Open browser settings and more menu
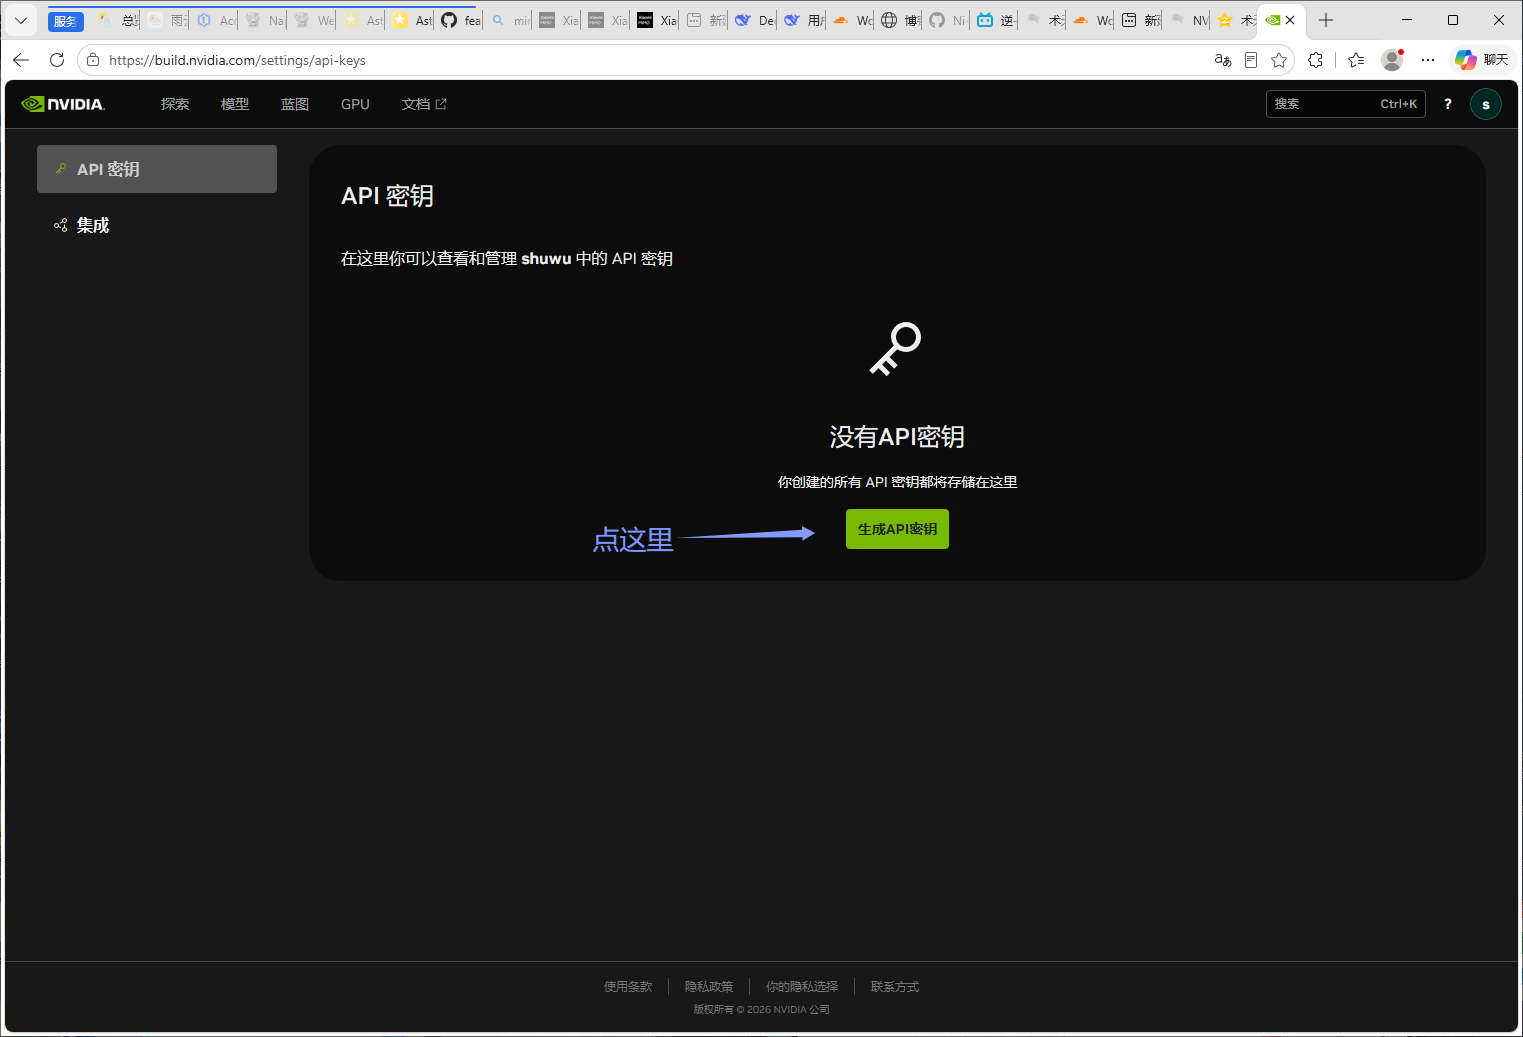 (x=1428, y=60)
